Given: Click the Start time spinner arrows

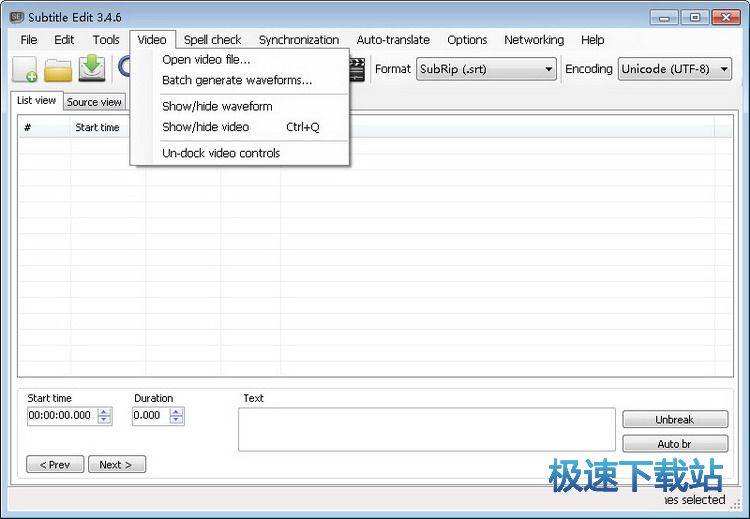Looking at the screenshot, I should (104, 415).
